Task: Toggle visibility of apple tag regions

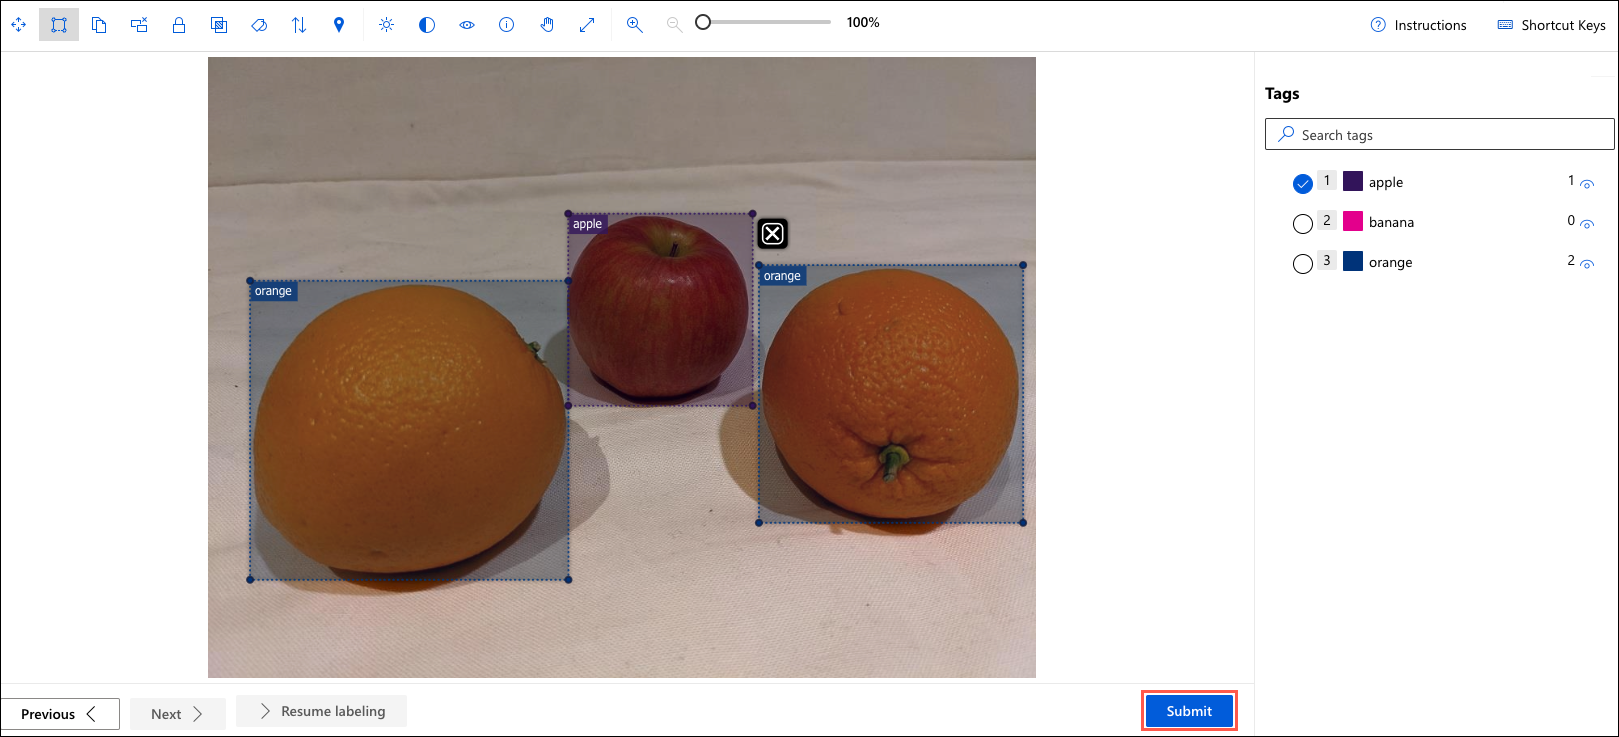Action: 1587,184
